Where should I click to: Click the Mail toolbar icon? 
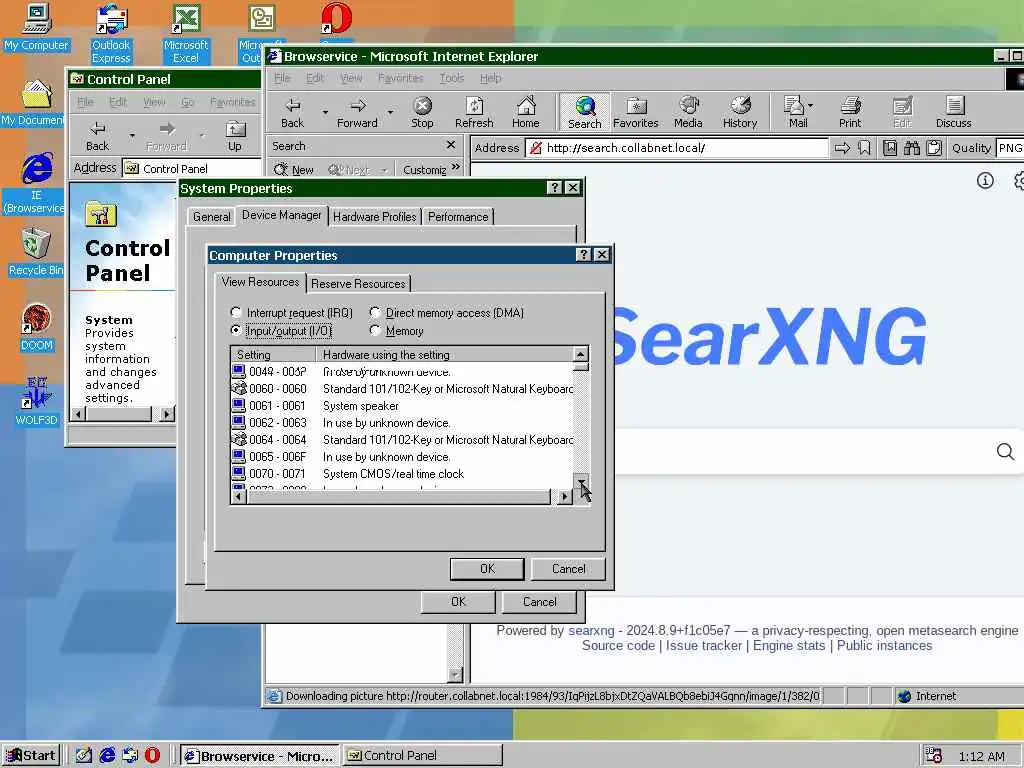coord(797,112)
